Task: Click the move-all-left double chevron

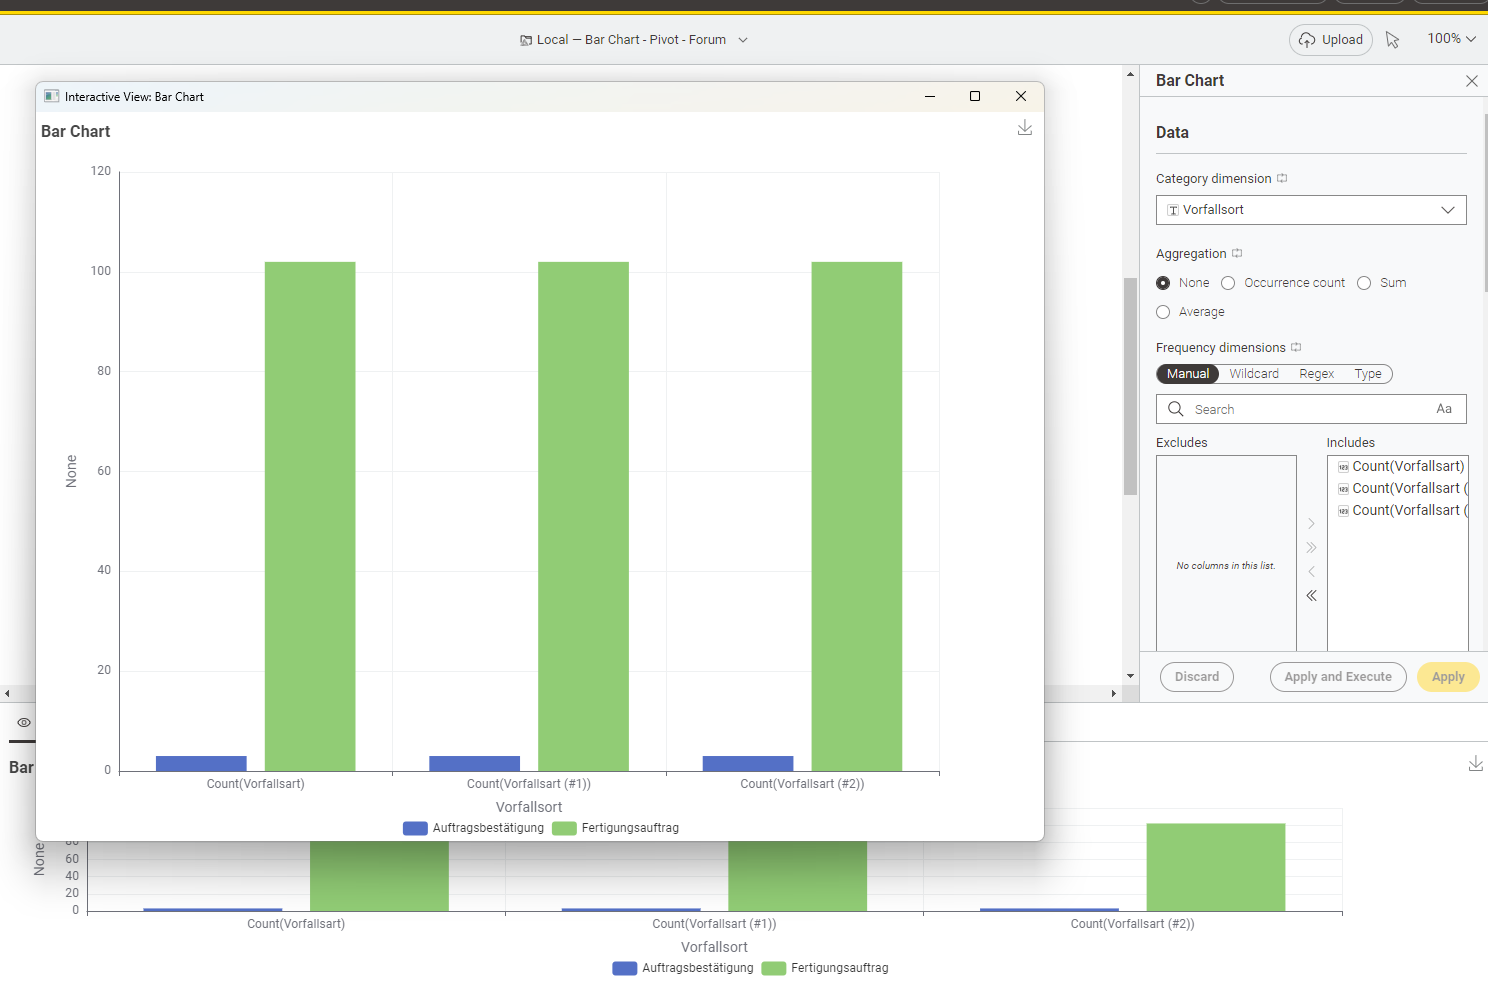Action: pos(1311,596)
